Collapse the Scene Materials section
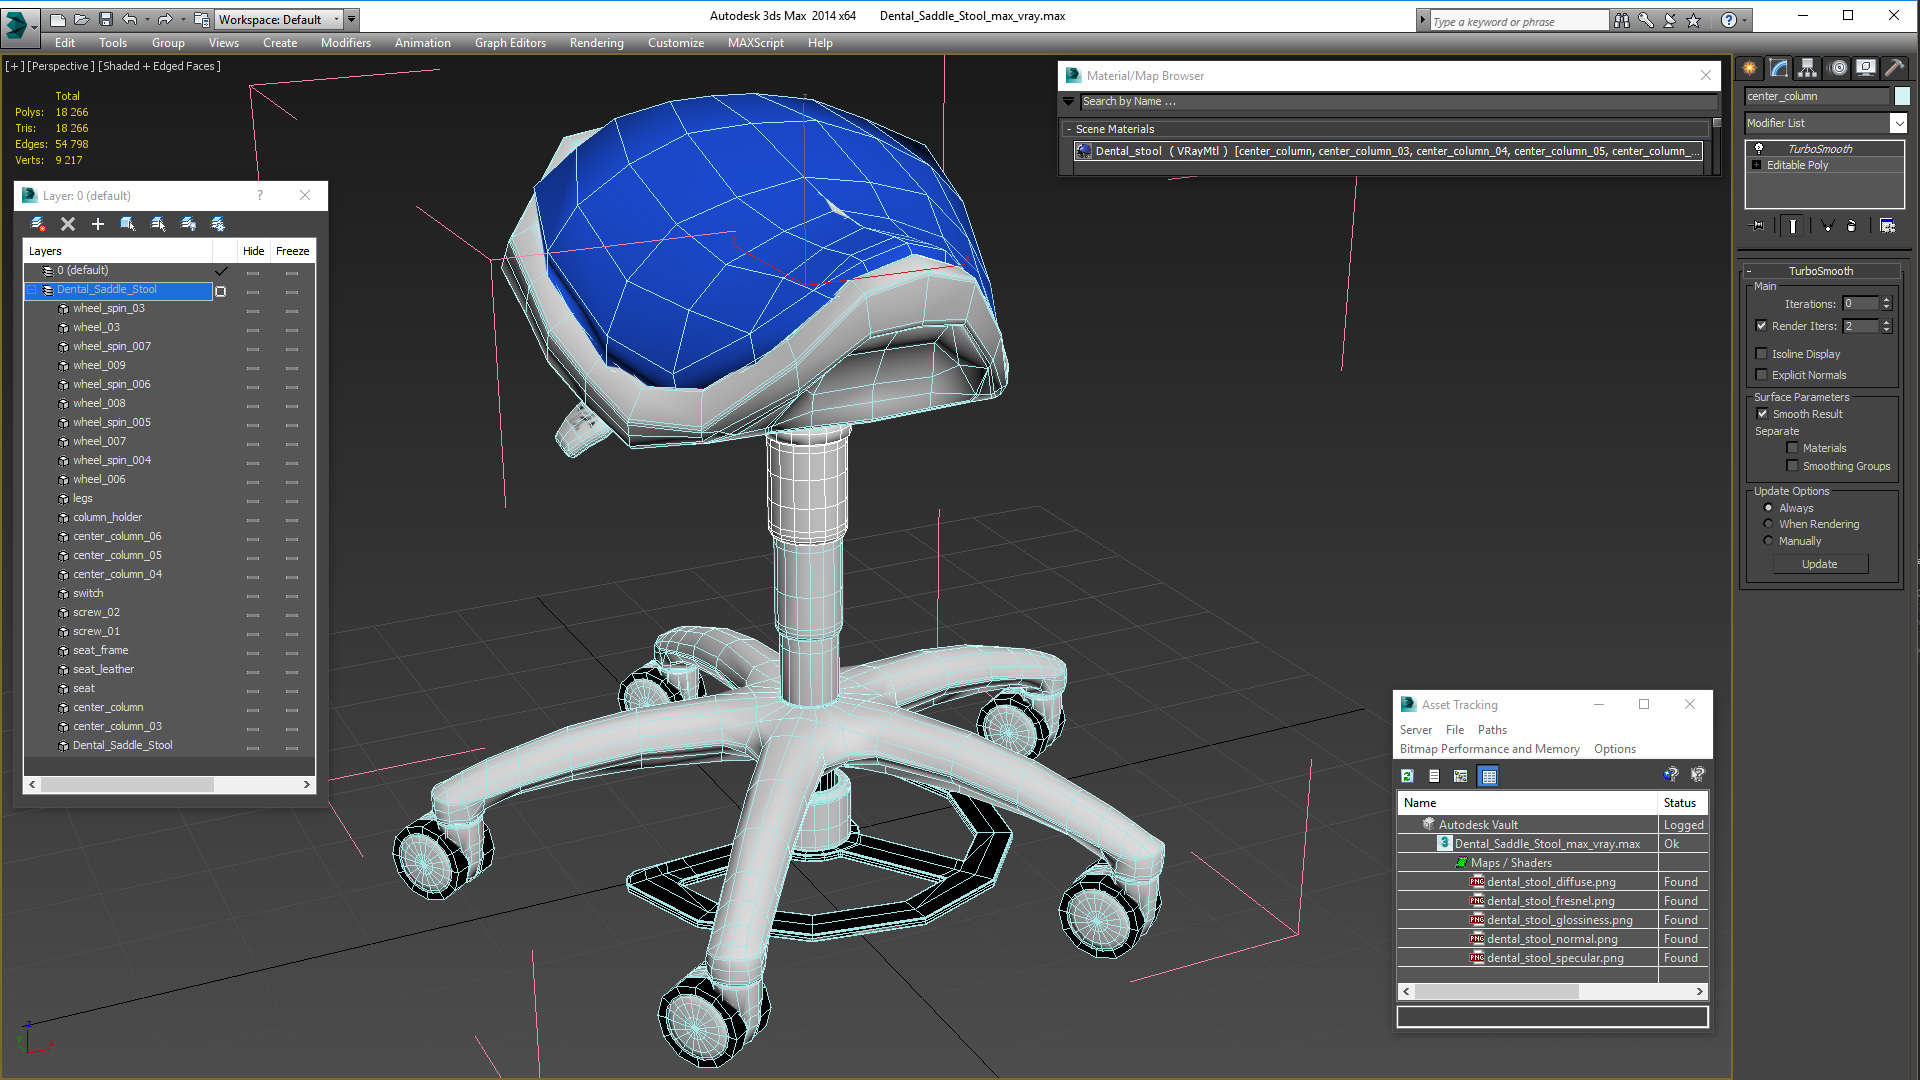 coord(1069,129)
